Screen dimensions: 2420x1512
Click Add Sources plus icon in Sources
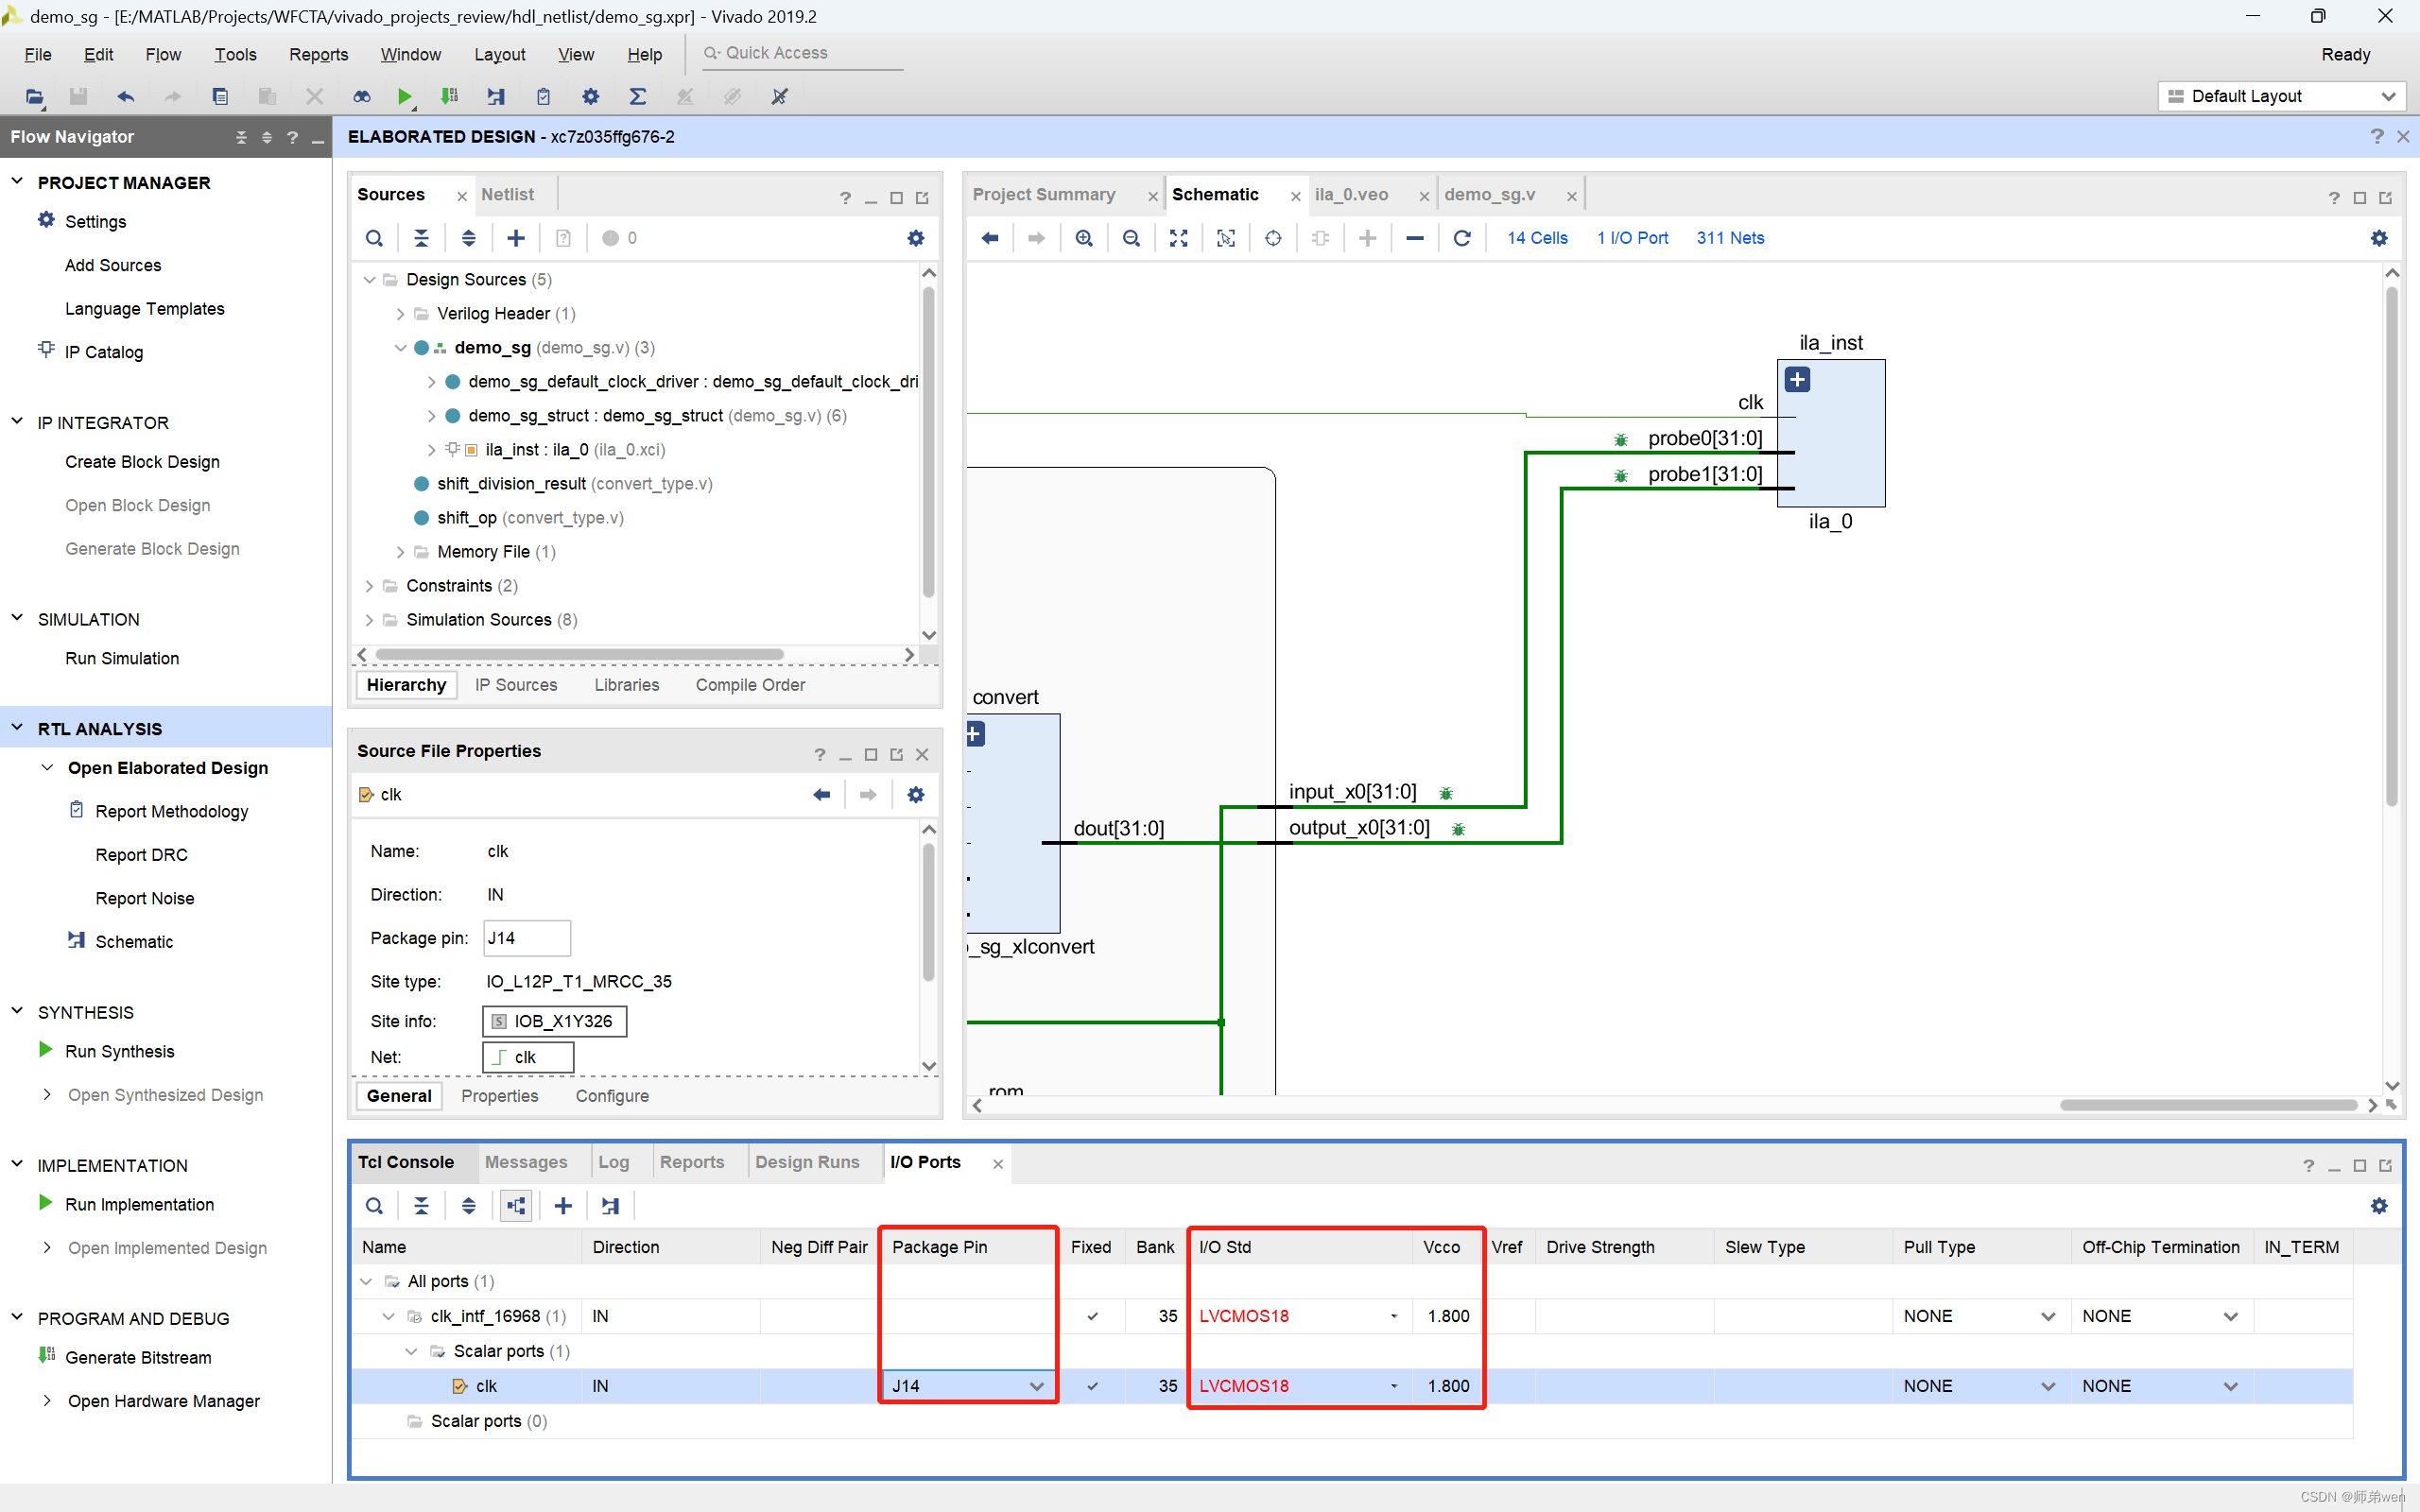point(515,238)
